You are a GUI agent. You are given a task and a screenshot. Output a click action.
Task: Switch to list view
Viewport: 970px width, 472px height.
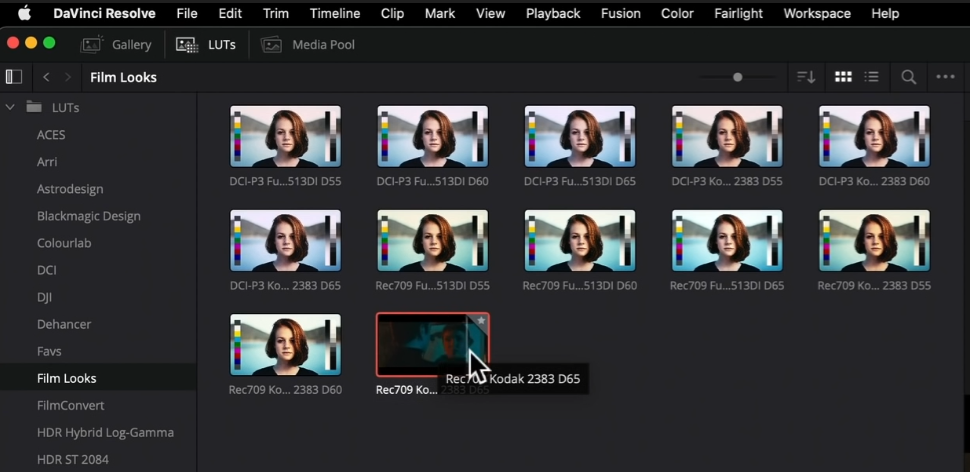872,77
